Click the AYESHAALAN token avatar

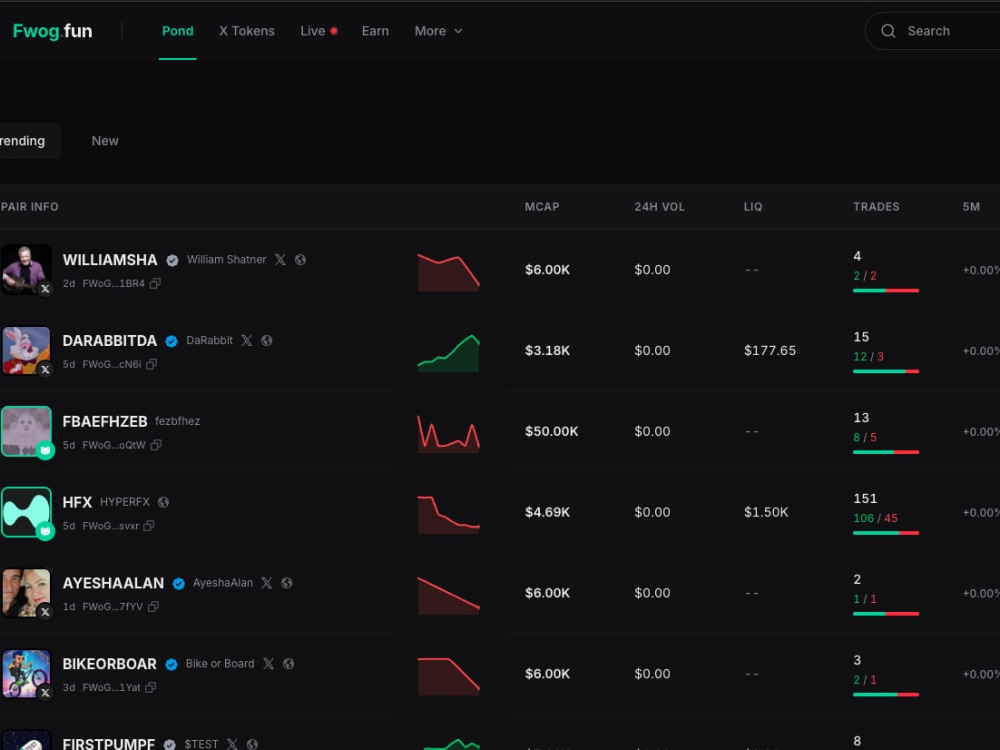tap(26, 593)
